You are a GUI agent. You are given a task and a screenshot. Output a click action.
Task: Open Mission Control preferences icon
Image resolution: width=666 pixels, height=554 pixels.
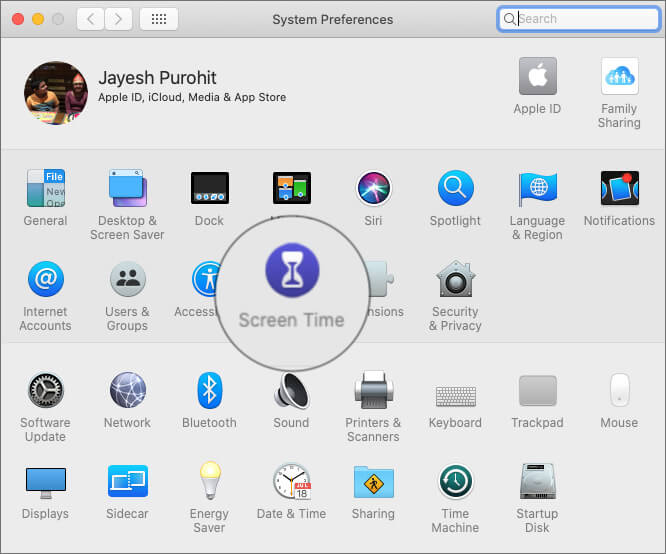tap(292, 188)
